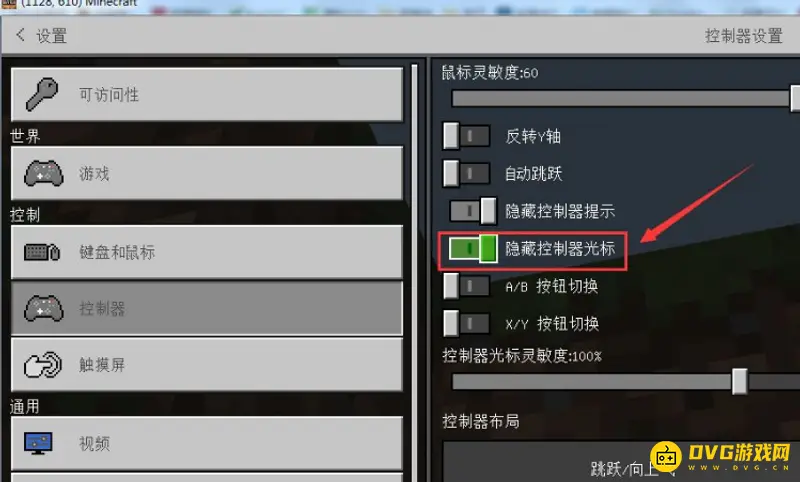
Task: Enable X/Y 按钮切换 switch
Action: 466,323
